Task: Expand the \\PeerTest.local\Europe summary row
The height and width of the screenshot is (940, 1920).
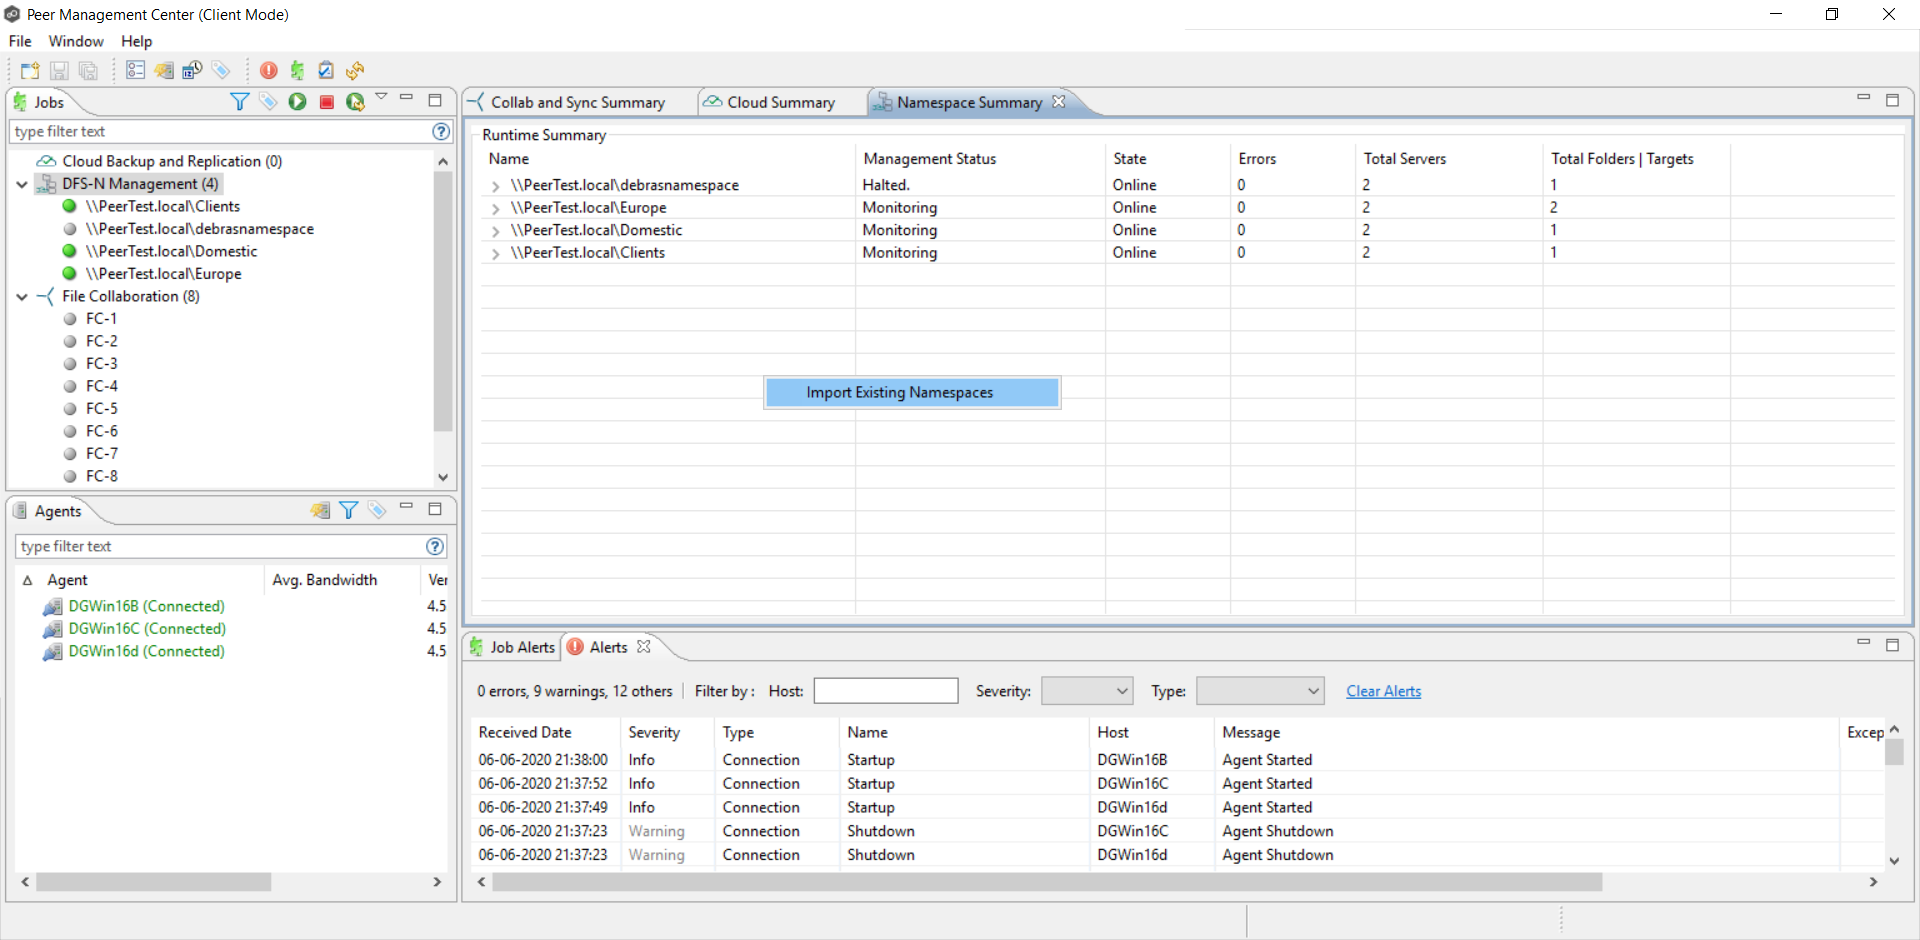Action: point(495,208)
